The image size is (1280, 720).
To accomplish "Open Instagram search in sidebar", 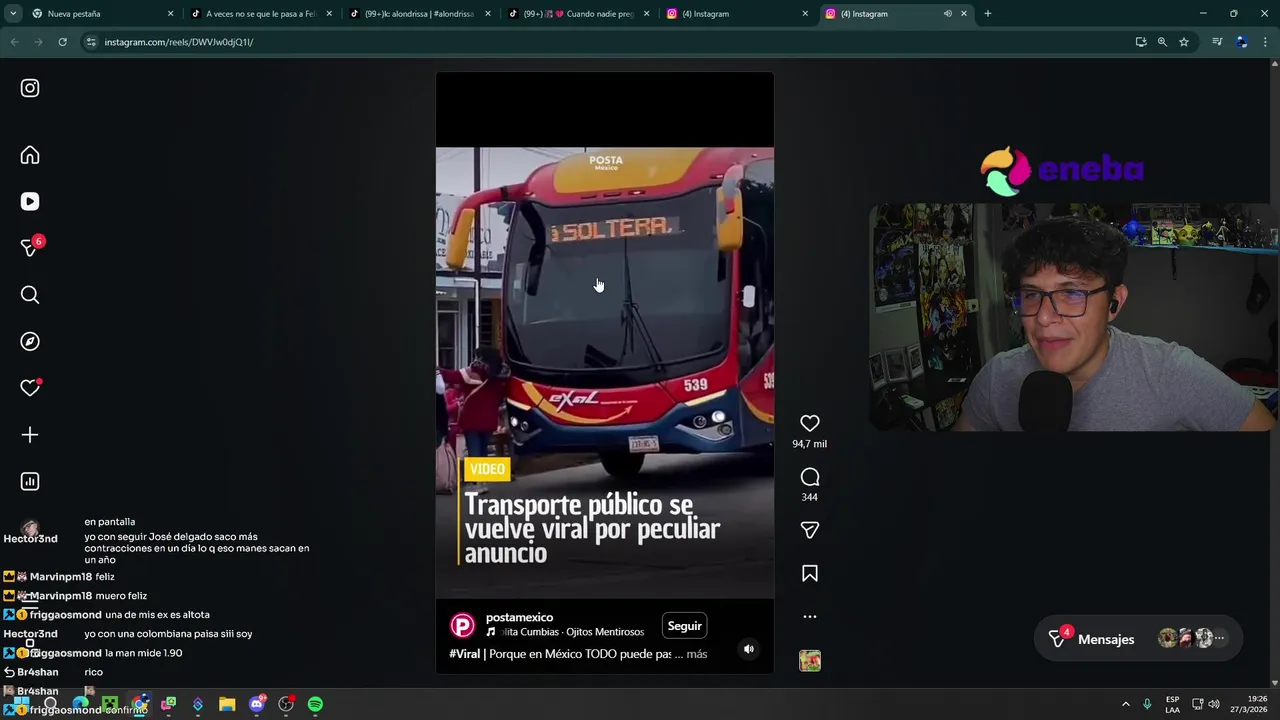I will coord(30,295).
